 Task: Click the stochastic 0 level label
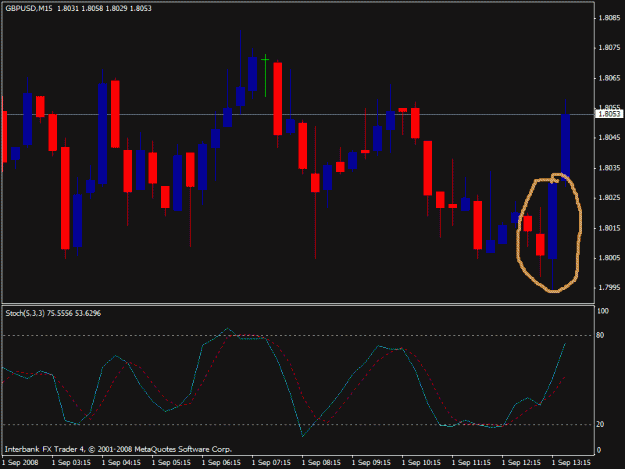[x=599, y=450]
